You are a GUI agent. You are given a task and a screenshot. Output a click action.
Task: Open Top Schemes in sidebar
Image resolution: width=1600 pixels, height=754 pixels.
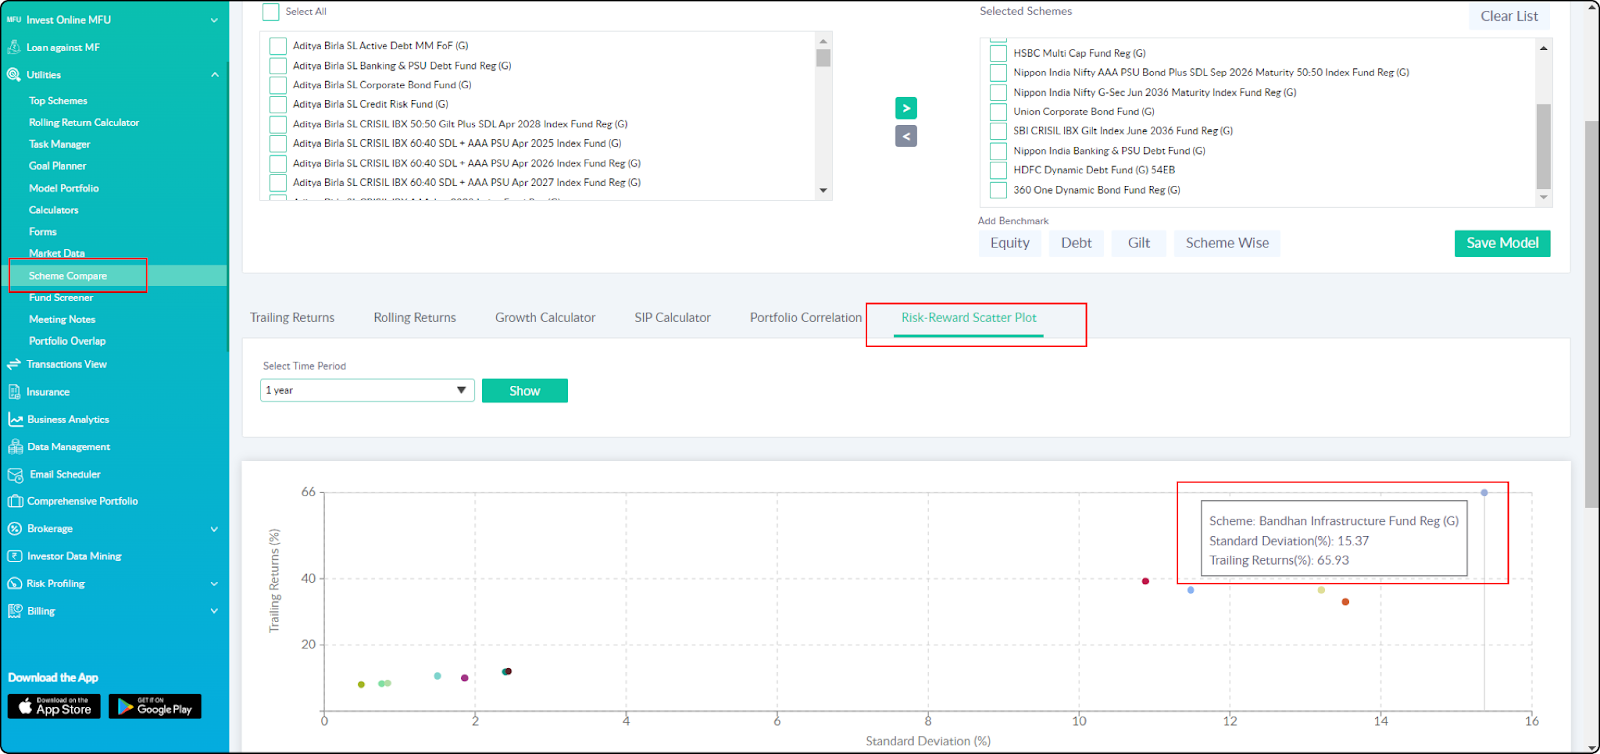tap(58, 101)
